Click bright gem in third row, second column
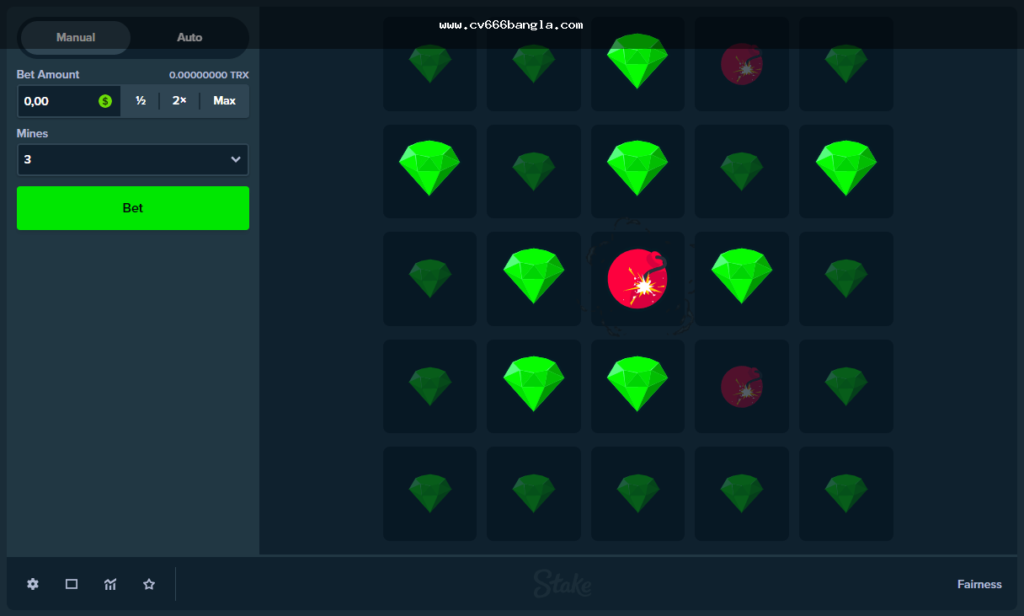The width and height of the screenshot is (1024, 616). [x=534, y=278]
